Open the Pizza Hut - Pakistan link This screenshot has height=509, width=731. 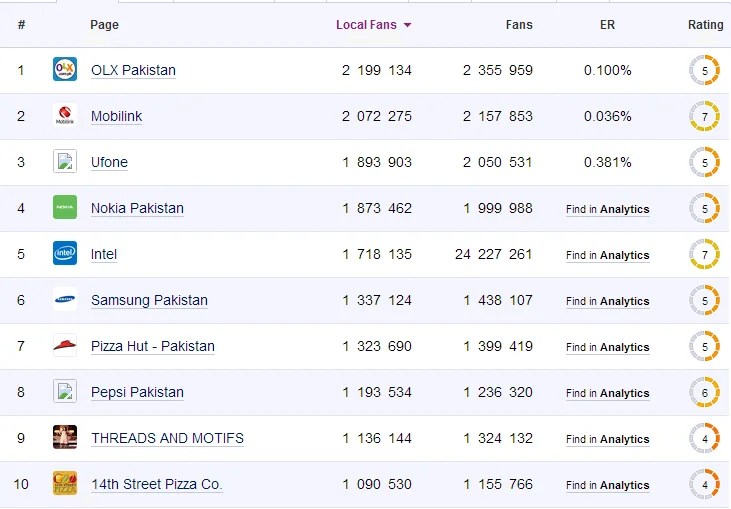click(152, 346)
